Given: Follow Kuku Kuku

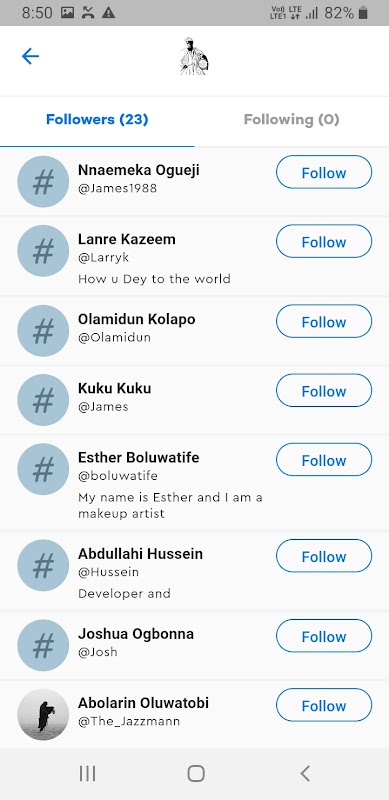Looking at the screenshot, I should (x=324, y=391).
